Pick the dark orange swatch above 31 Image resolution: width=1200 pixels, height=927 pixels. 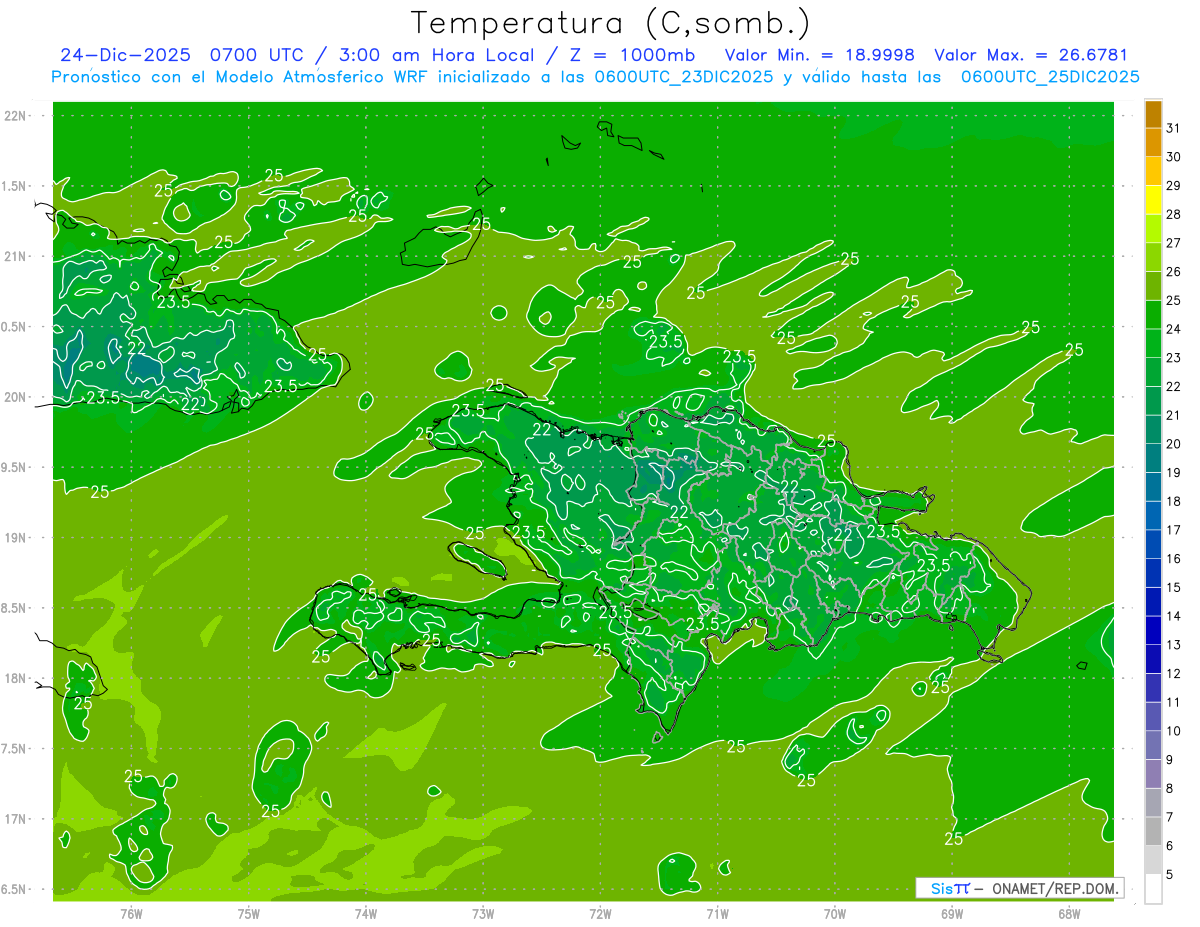click(x=1153, y=114)
